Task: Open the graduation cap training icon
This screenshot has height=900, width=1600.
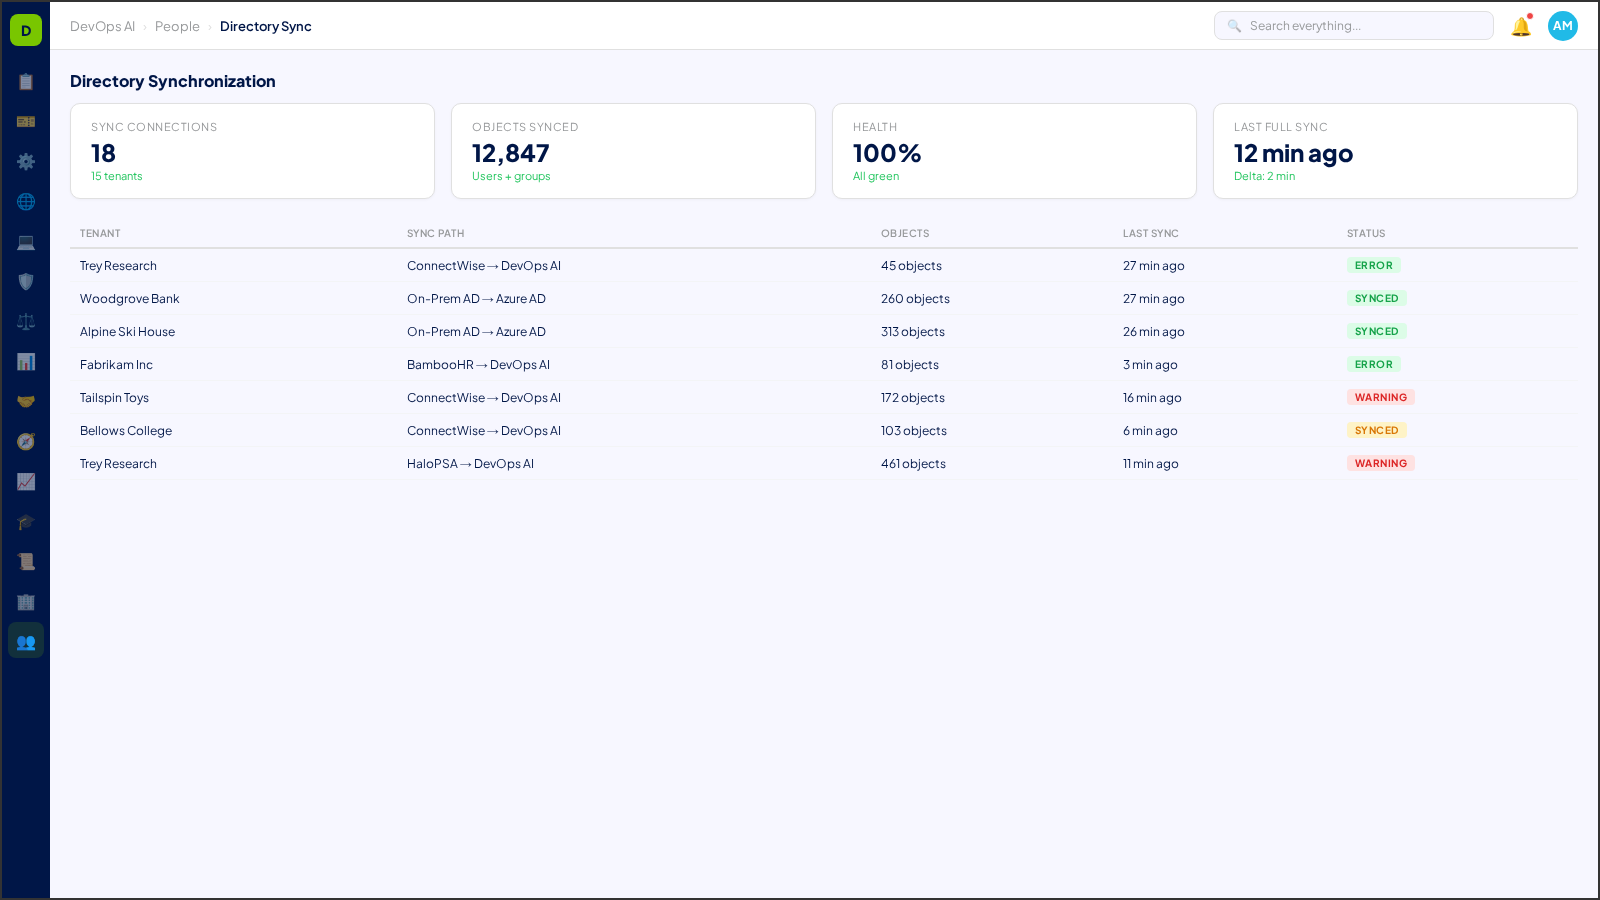Action: point(26,522)
